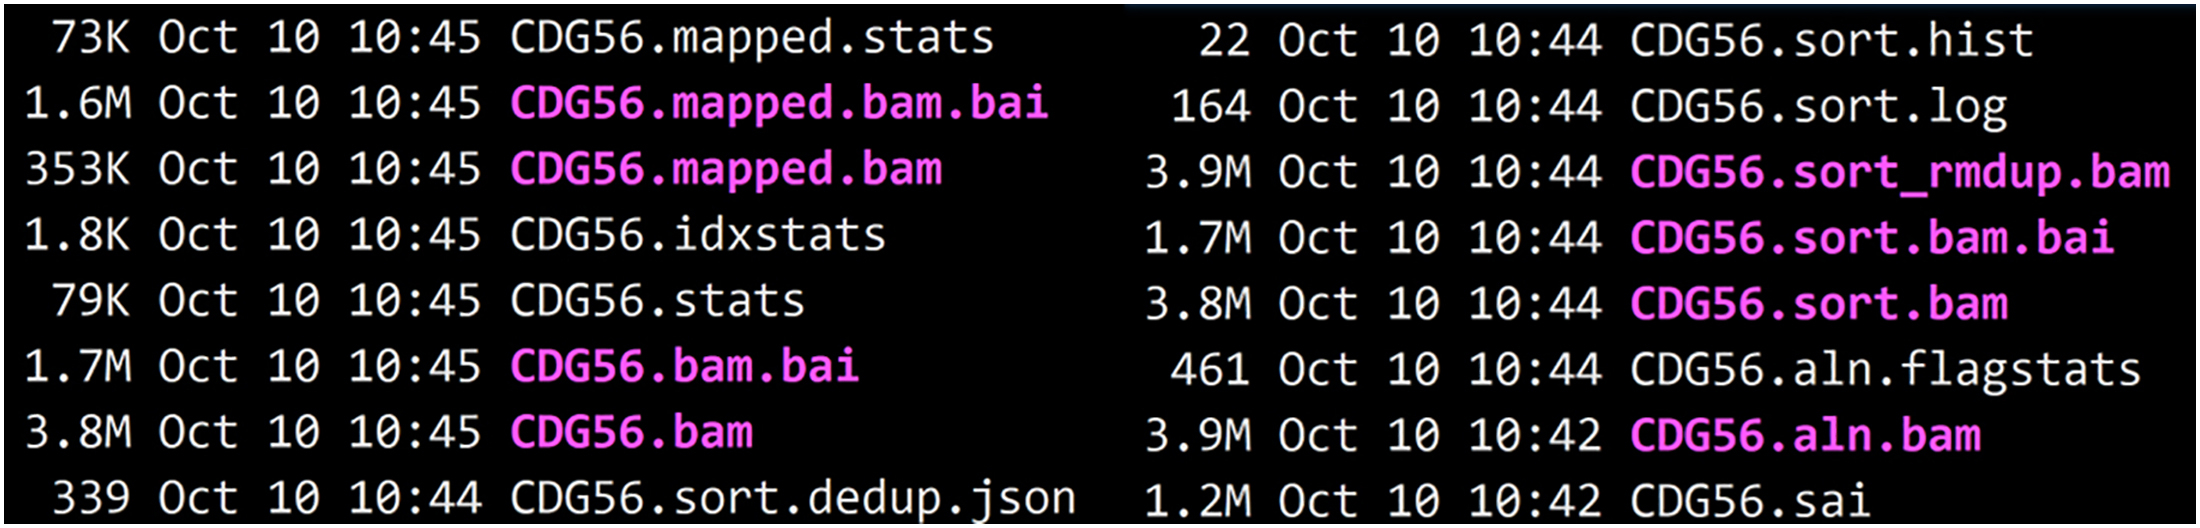Click the CDG56.aln.bam file name

[1805, 436]
